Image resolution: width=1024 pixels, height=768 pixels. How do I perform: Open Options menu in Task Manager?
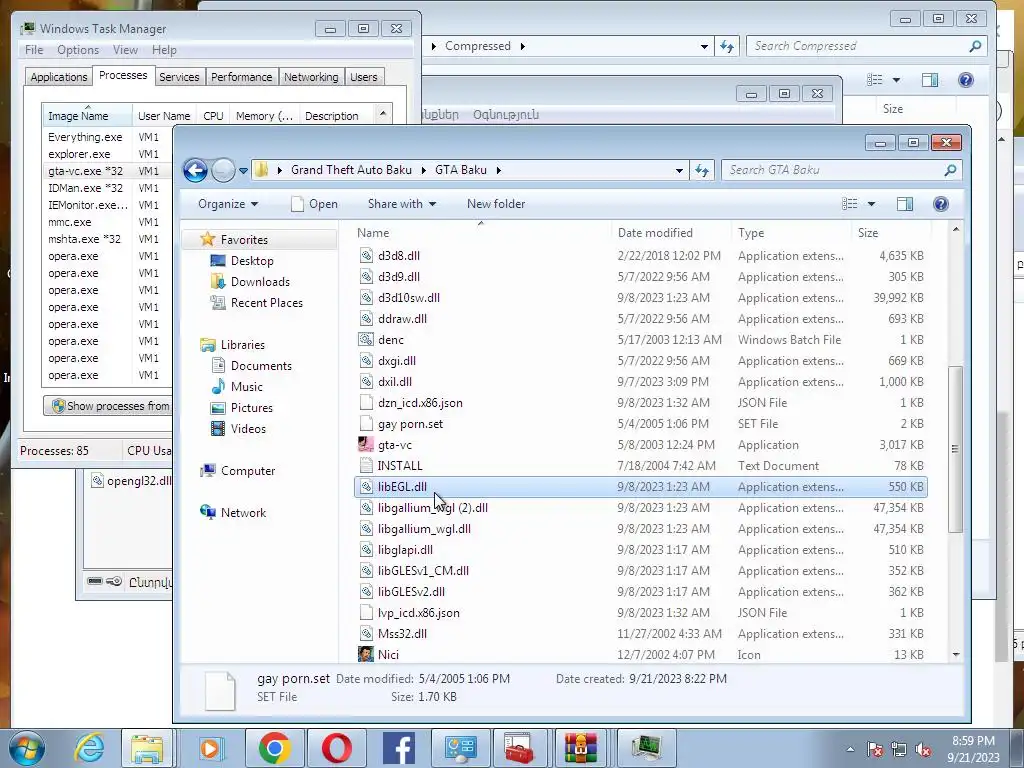coord(78,50)
